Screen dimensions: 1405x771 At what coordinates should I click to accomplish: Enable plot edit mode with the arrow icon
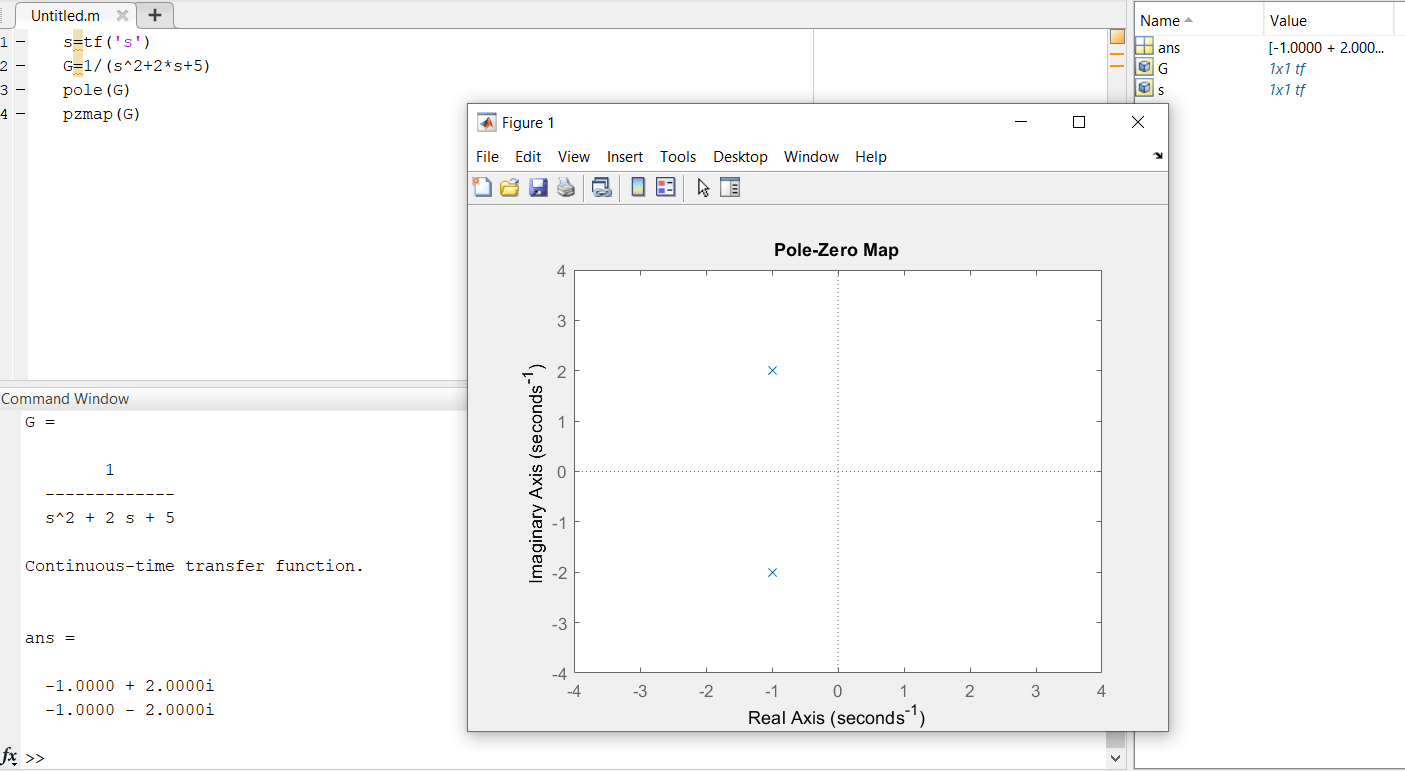coord(702,187)
